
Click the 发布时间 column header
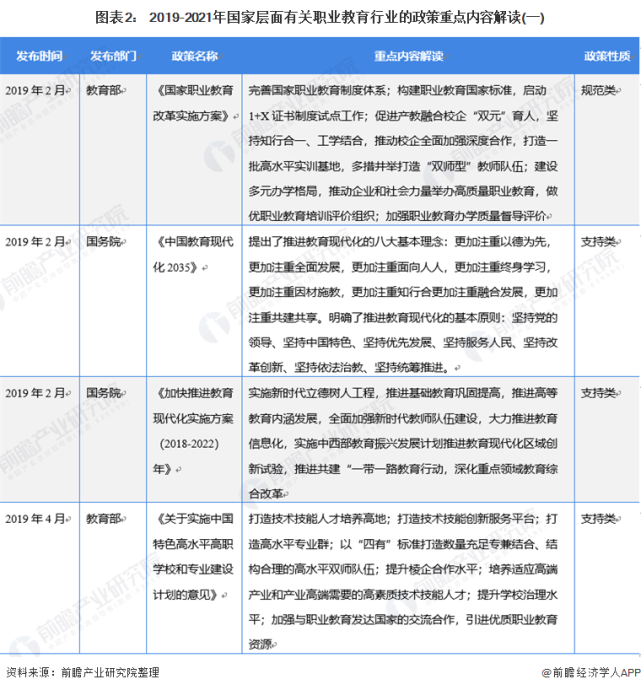(x=40, y=56)
